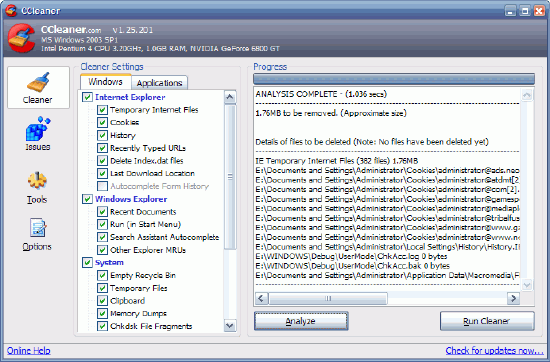
Task: Select the Internet Explorer group label
Action: (130, 97)
